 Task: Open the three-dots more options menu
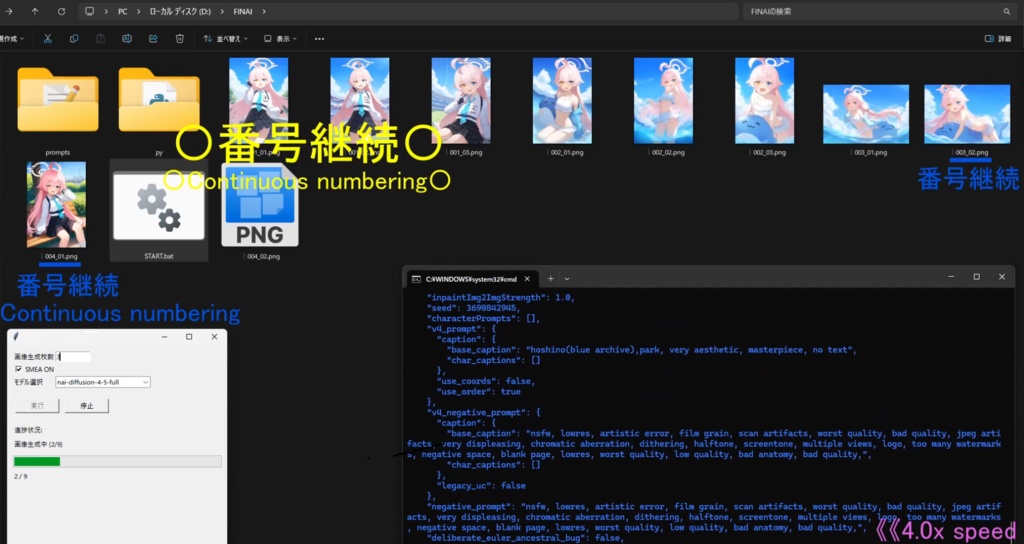319,39
